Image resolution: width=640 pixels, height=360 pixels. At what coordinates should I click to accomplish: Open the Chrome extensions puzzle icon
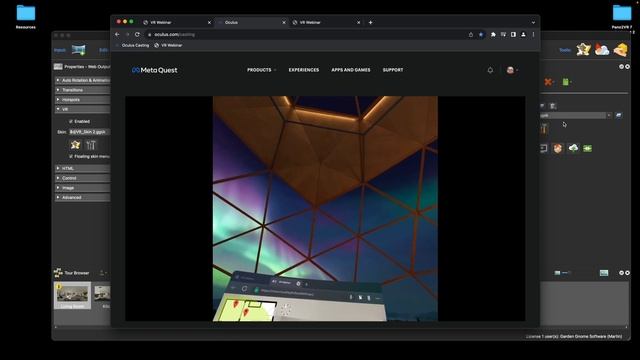493,35
